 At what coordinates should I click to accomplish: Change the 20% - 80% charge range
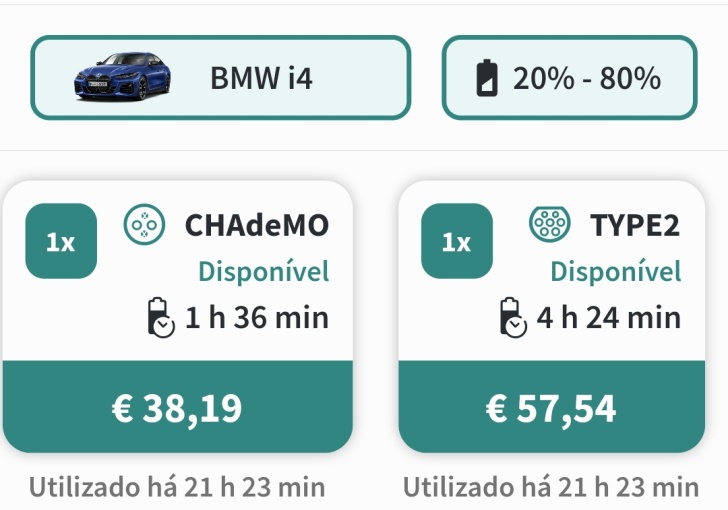(x=569, y=78)
